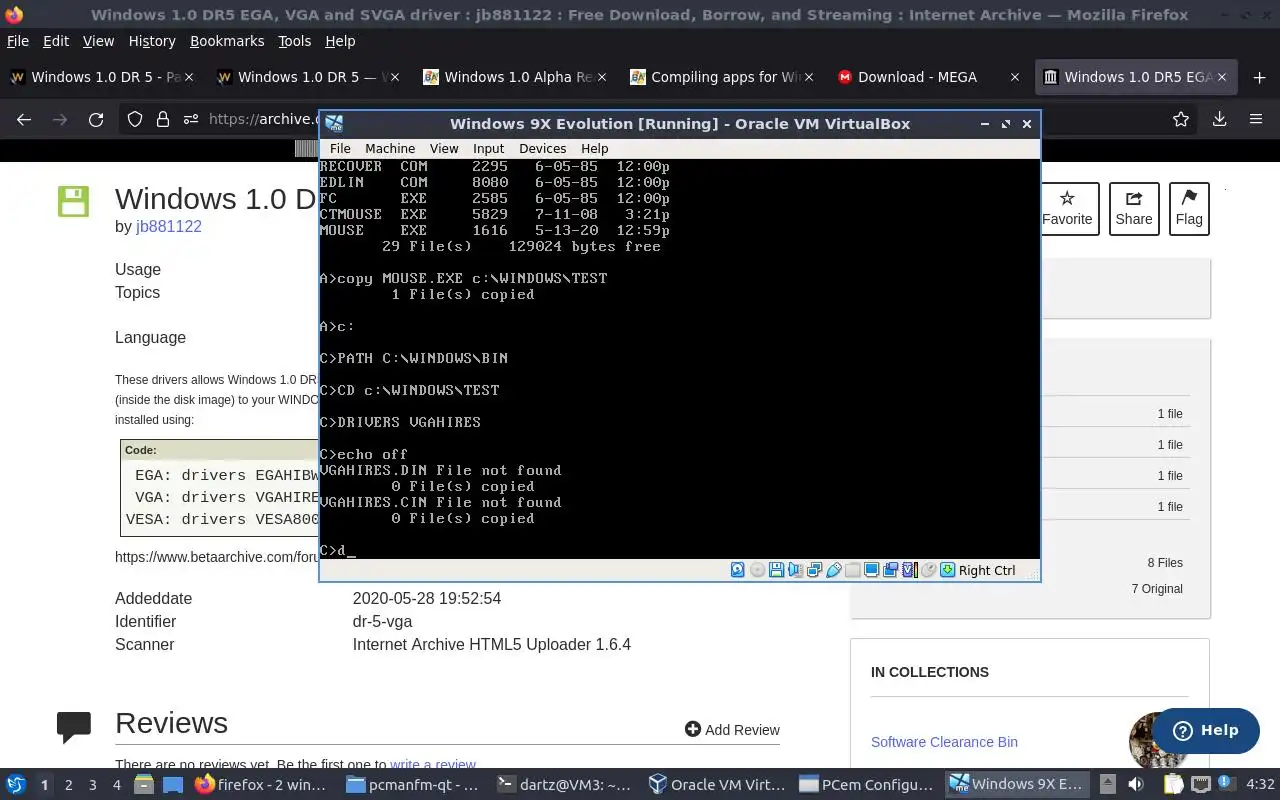1280x800 pixels.
Task: Open the floppy disk indicator in VirtualBox
Action: [x=776, y=570]
